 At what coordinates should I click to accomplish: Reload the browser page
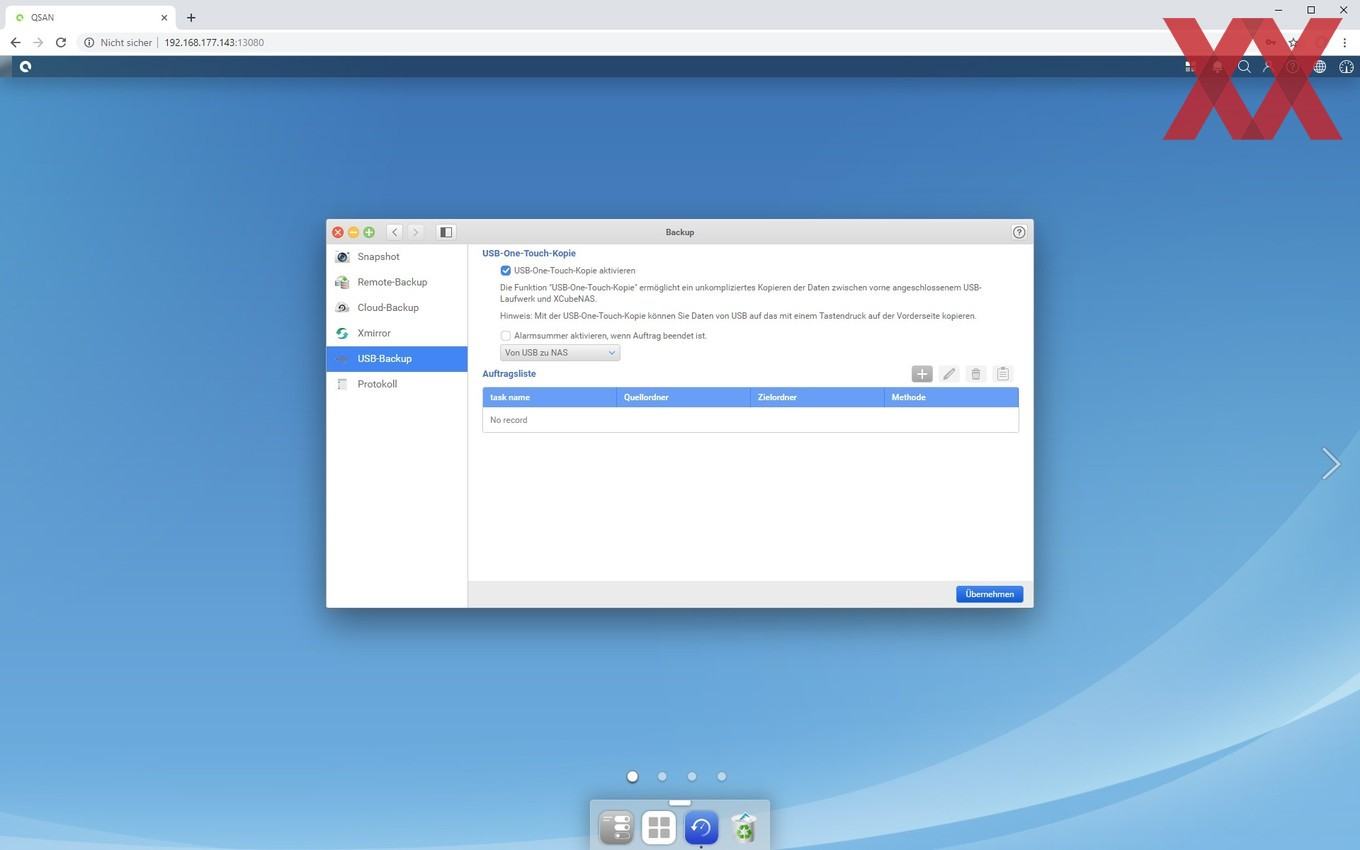(61, 43)
